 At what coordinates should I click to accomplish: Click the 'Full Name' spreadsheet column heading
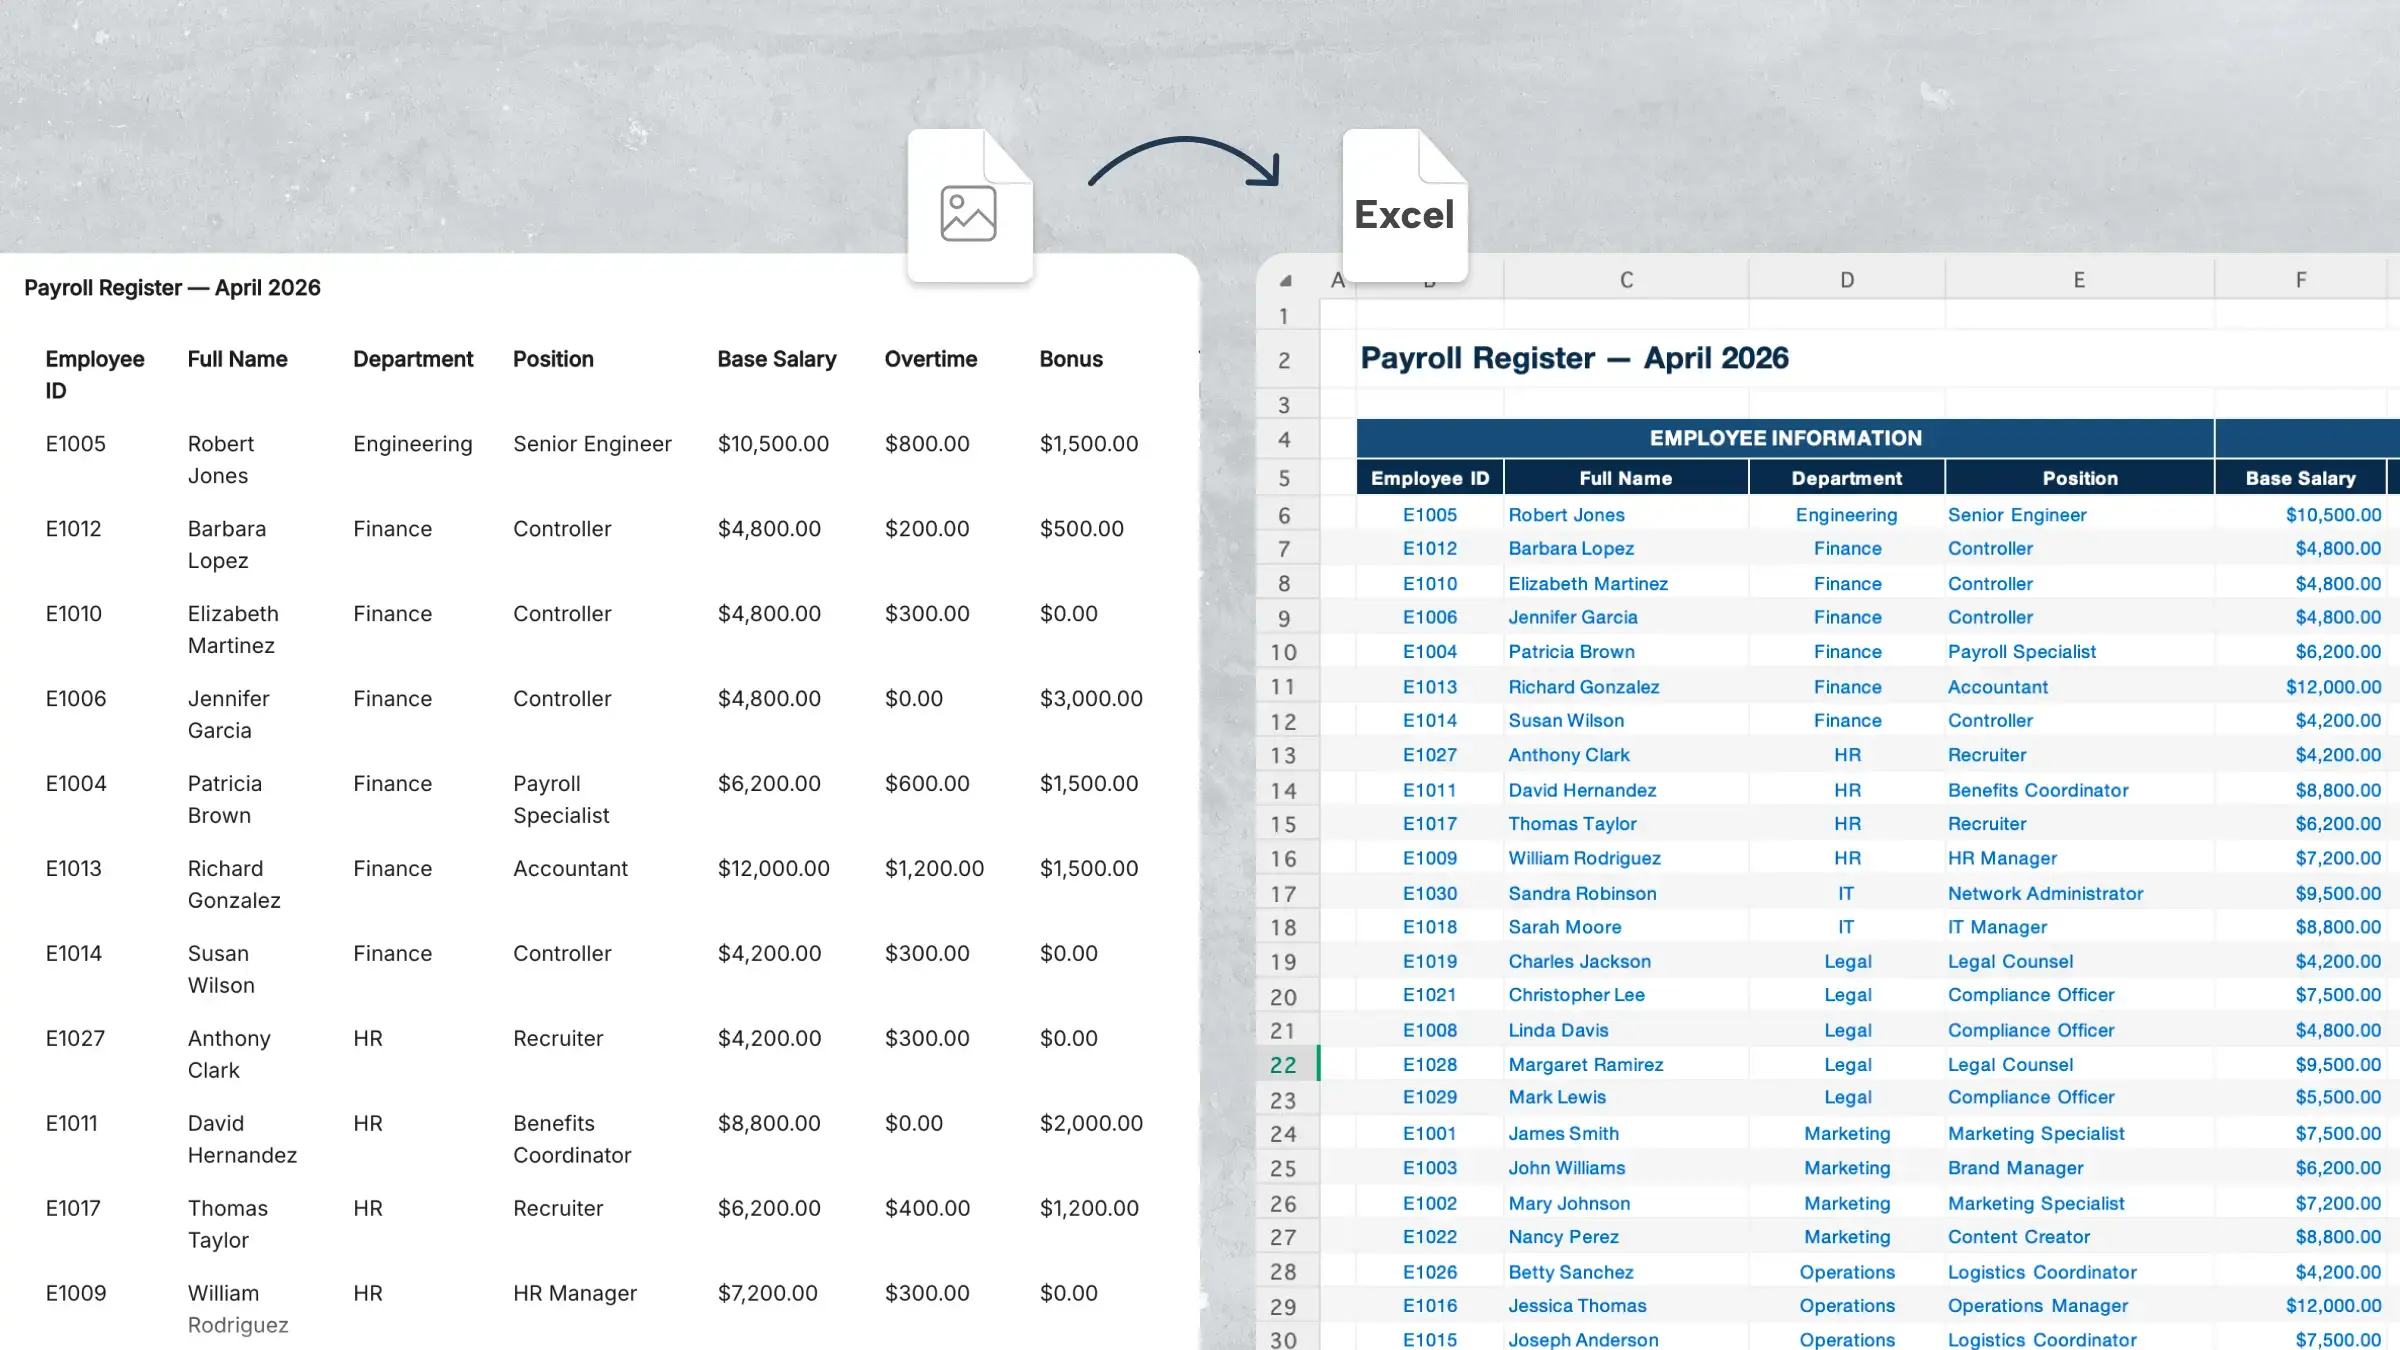pos(1625,478)
